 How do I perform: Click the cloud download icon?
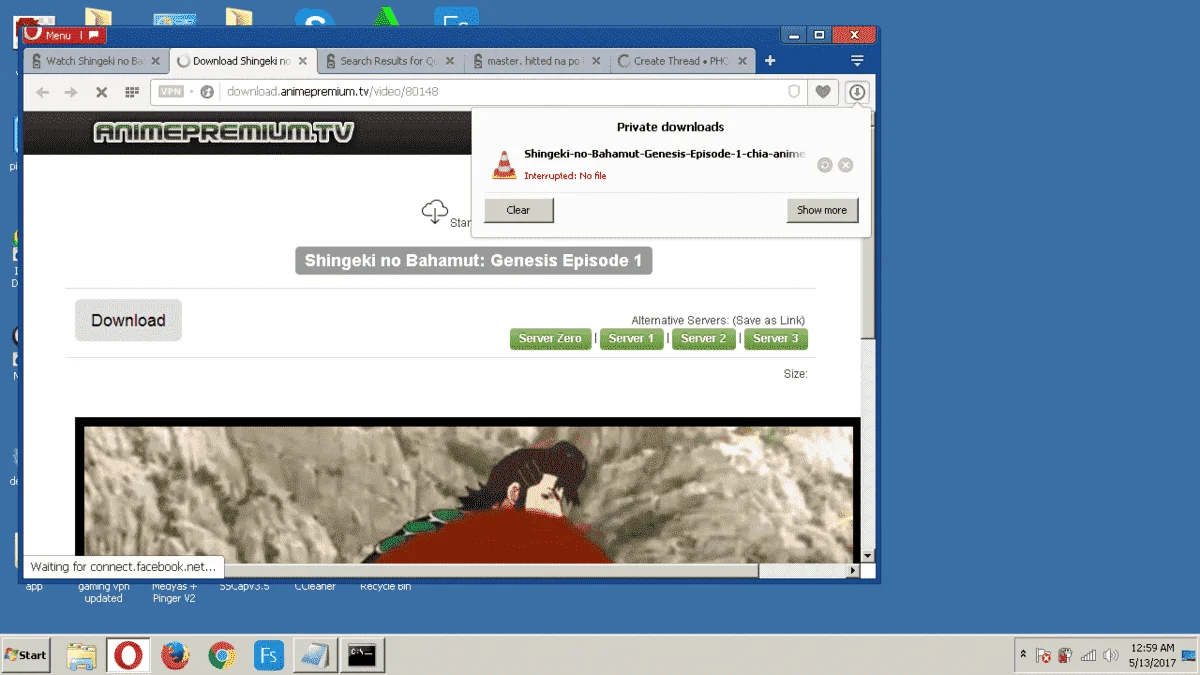(x=435, y=212)
